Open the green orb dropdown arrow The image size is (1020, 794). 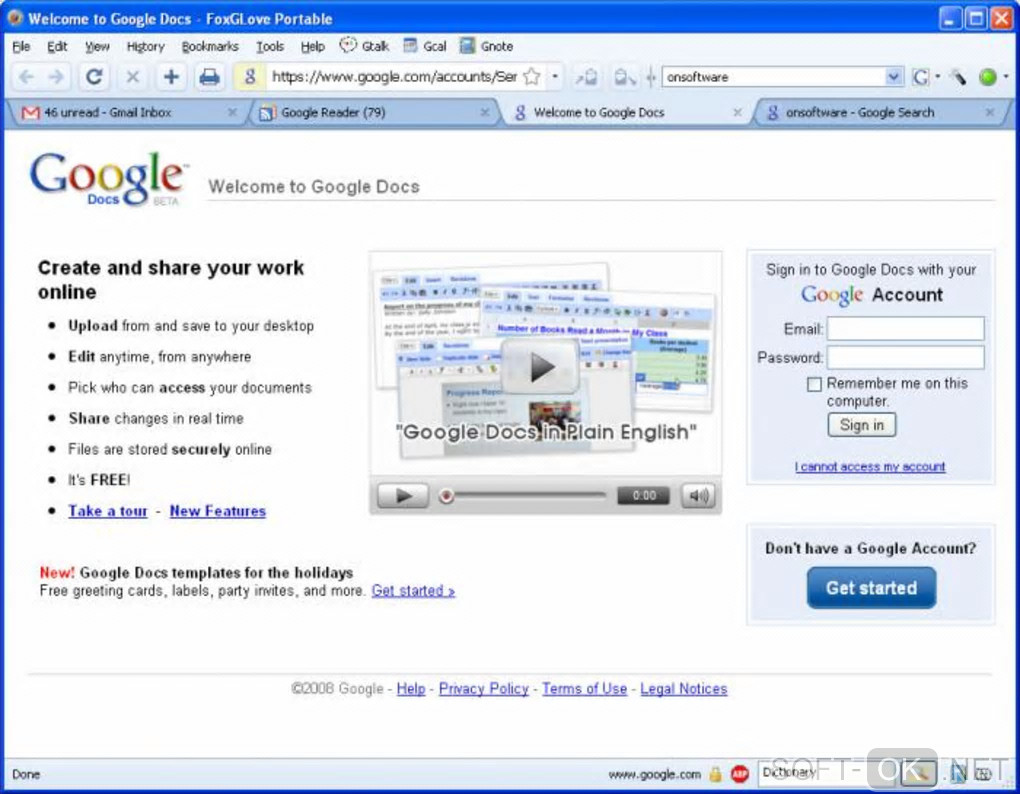pyautogui.click(x=1006, y=77)
